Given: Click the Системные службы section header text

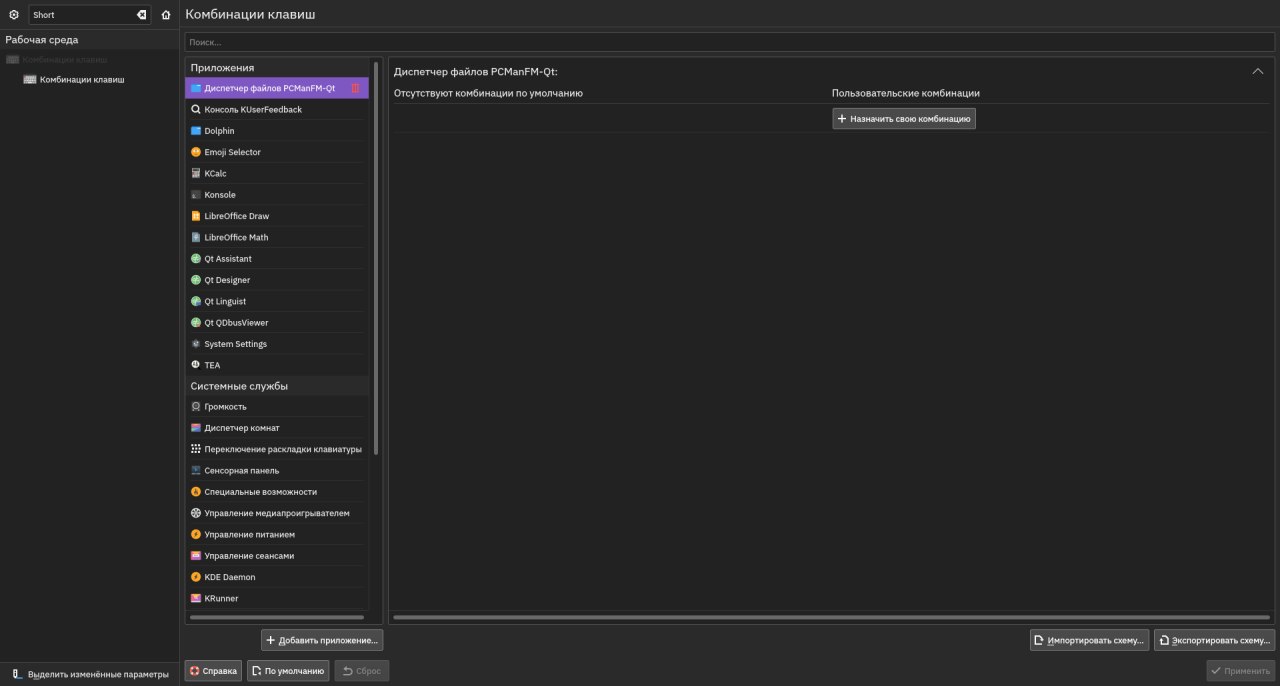Looking at the screenshot, I should coord(239,386).
